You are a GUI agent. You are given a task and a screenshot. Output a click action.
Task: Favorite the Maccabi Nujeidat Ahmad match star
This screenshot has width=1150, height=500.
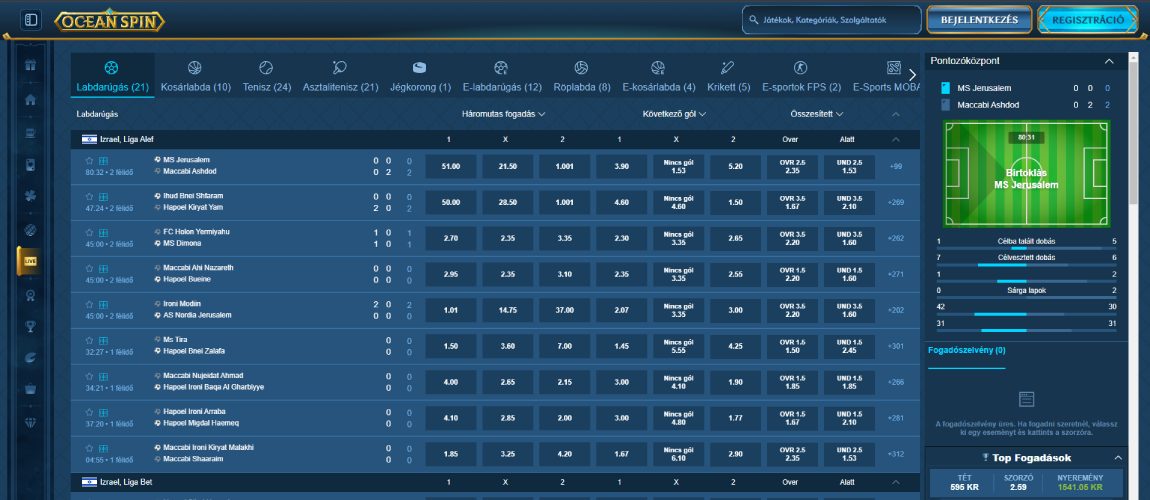[89, 376]
